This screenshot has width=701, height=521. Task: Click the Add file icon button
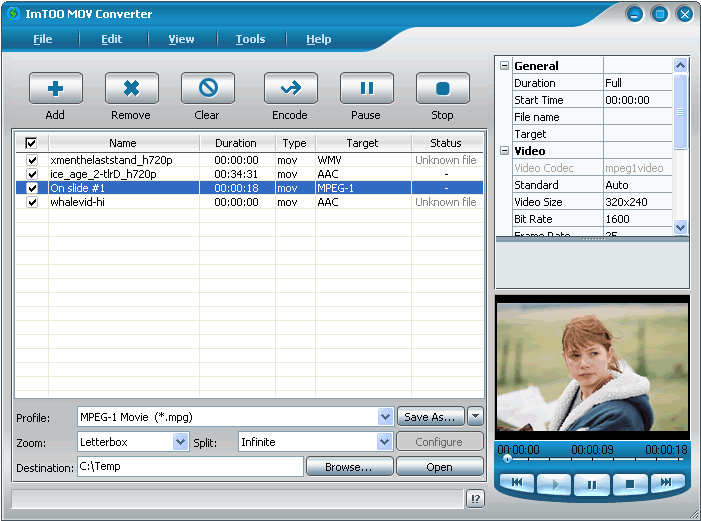55,89
